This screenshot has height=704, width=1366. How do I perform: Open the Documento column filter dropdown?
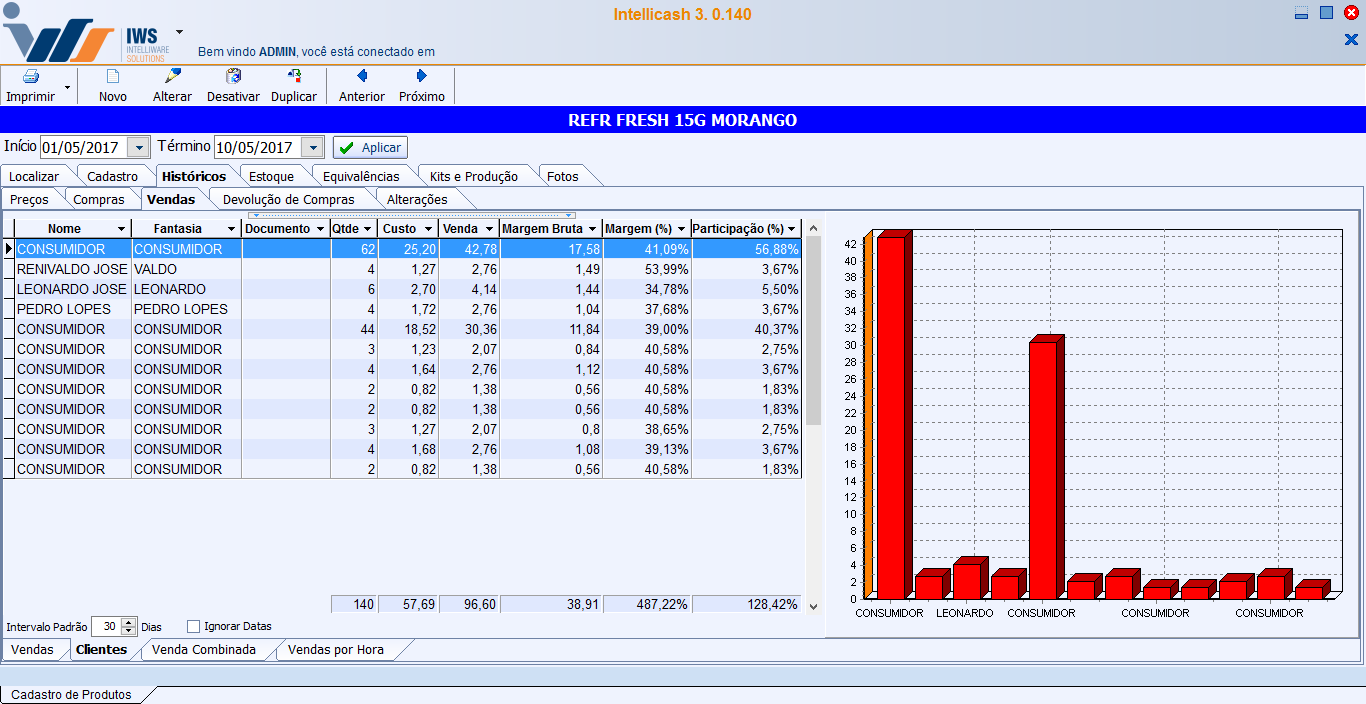pos(321,229)
